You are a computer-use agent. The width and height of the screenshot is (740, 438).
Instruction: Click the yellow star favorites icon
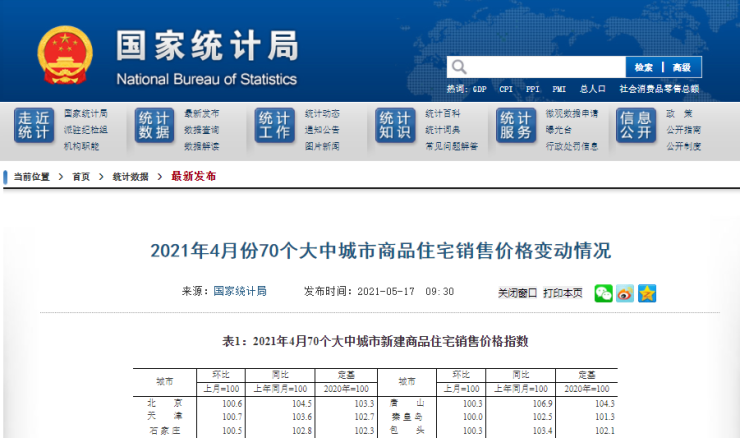coord(647,293)
